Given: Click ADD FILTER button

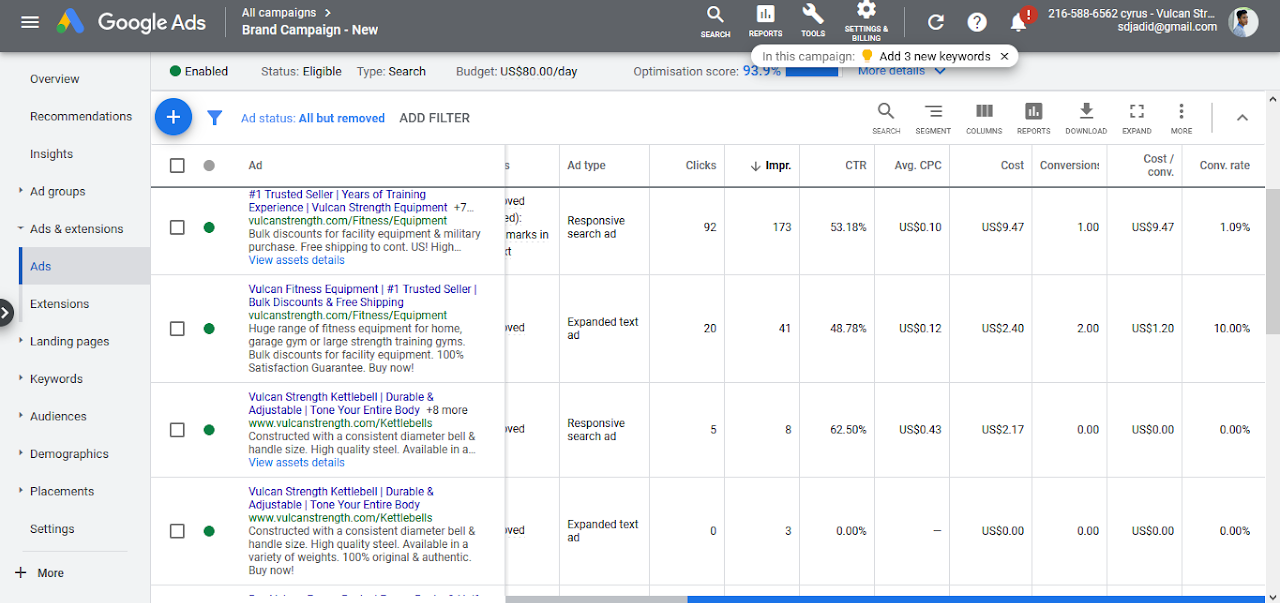Looking at the screenshot, I should pyautogui.click(x=434, y=118).
